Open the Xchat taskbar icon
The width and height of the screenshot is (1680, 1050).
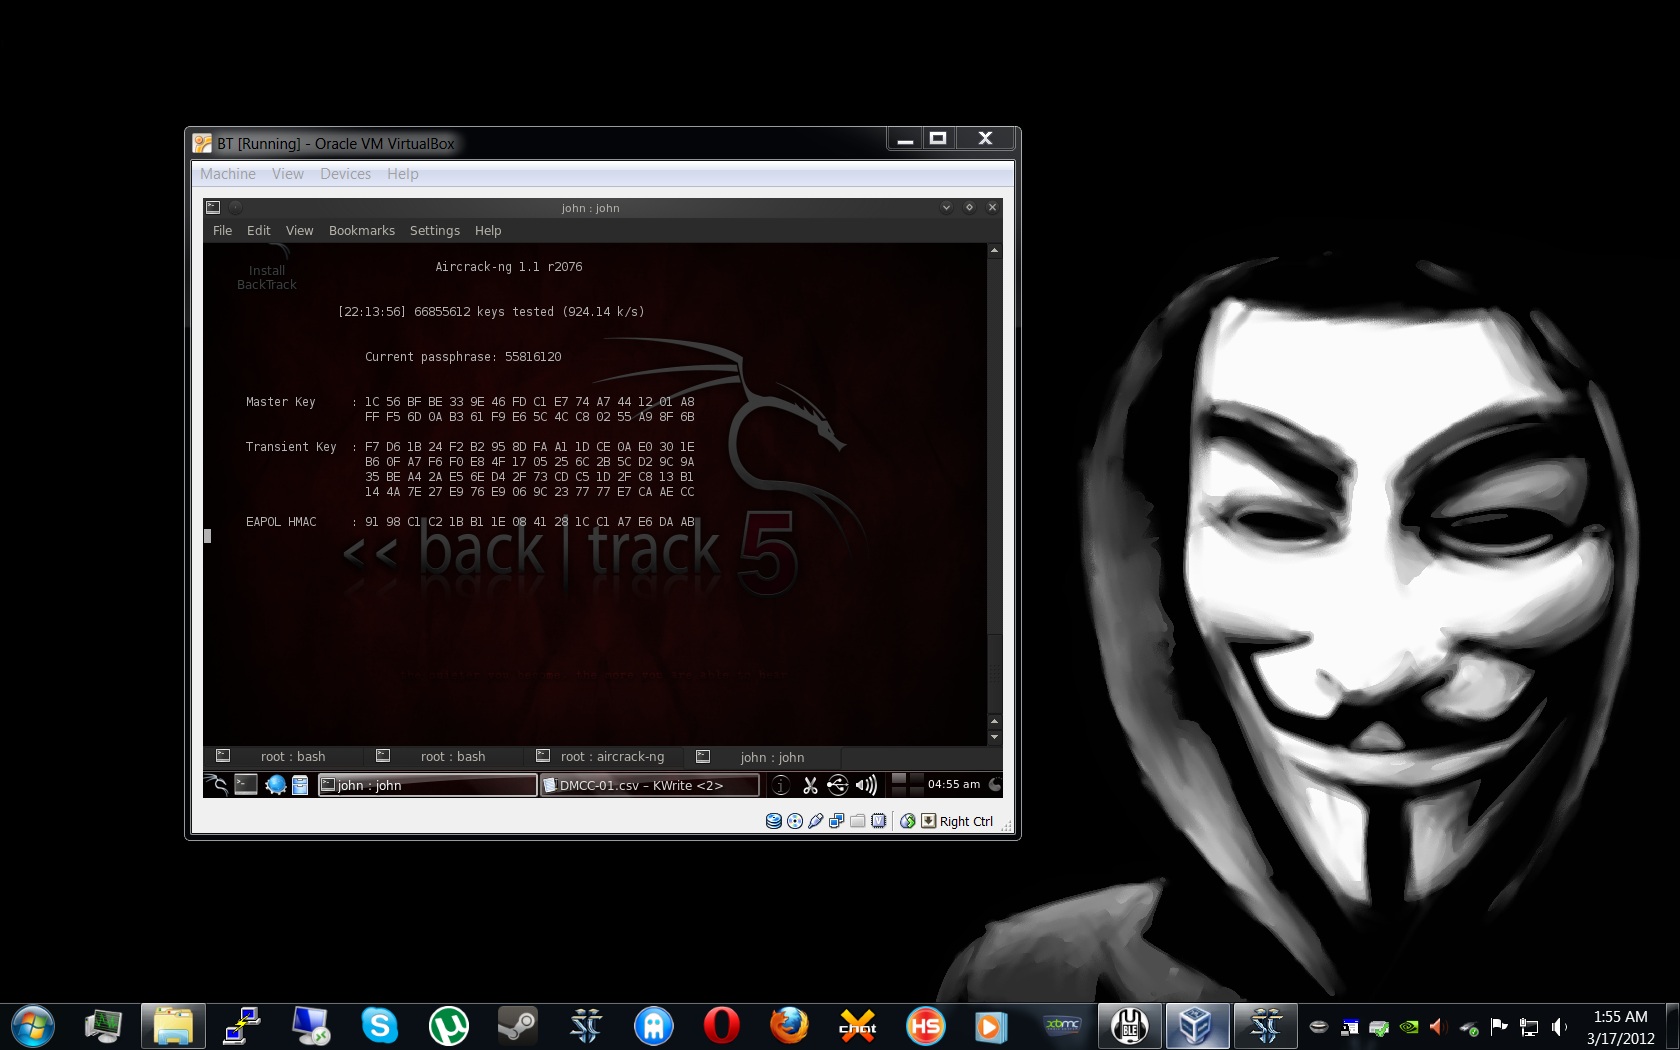tap(858, 1026)
